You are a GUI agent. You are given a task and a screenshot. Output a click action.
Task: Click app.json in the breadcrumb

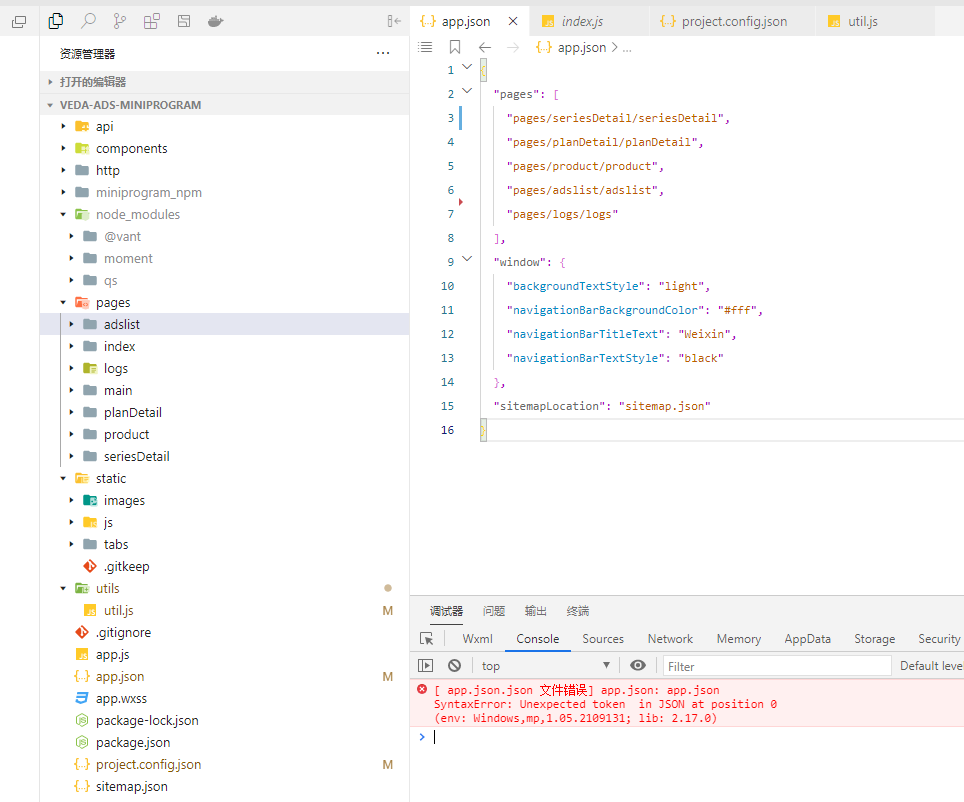click(x=582, y=47)
